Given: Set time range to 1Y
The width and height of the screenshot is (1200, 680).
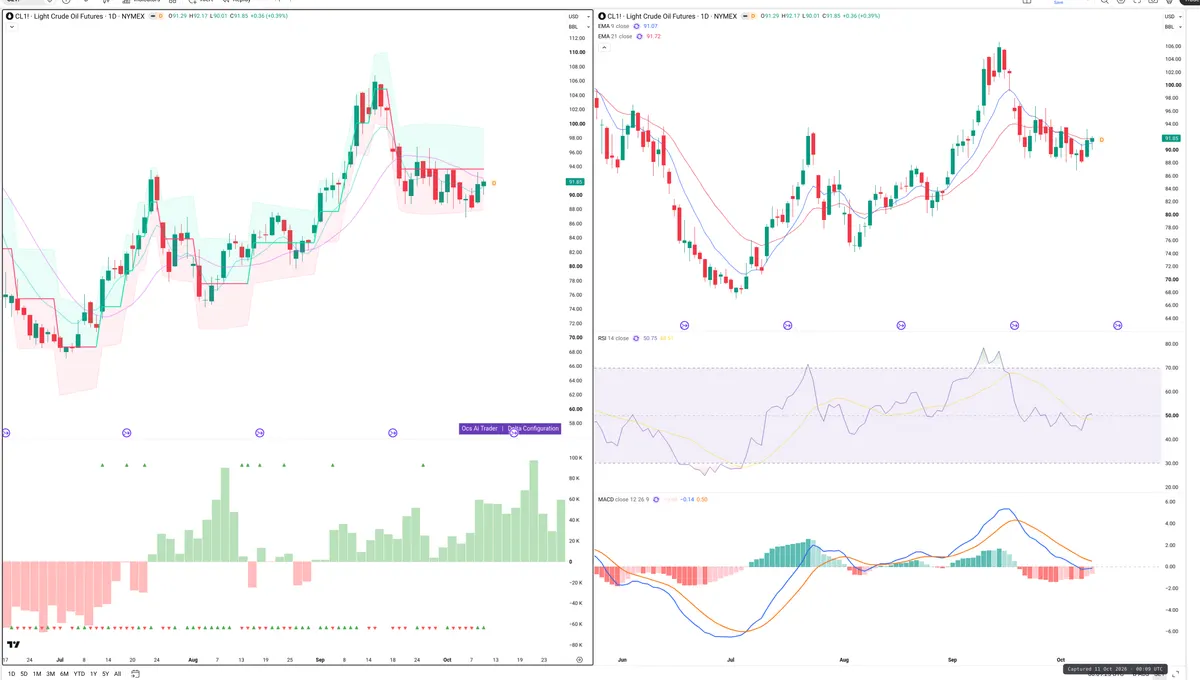Looking at the screenshot, I should pos(93,673).
